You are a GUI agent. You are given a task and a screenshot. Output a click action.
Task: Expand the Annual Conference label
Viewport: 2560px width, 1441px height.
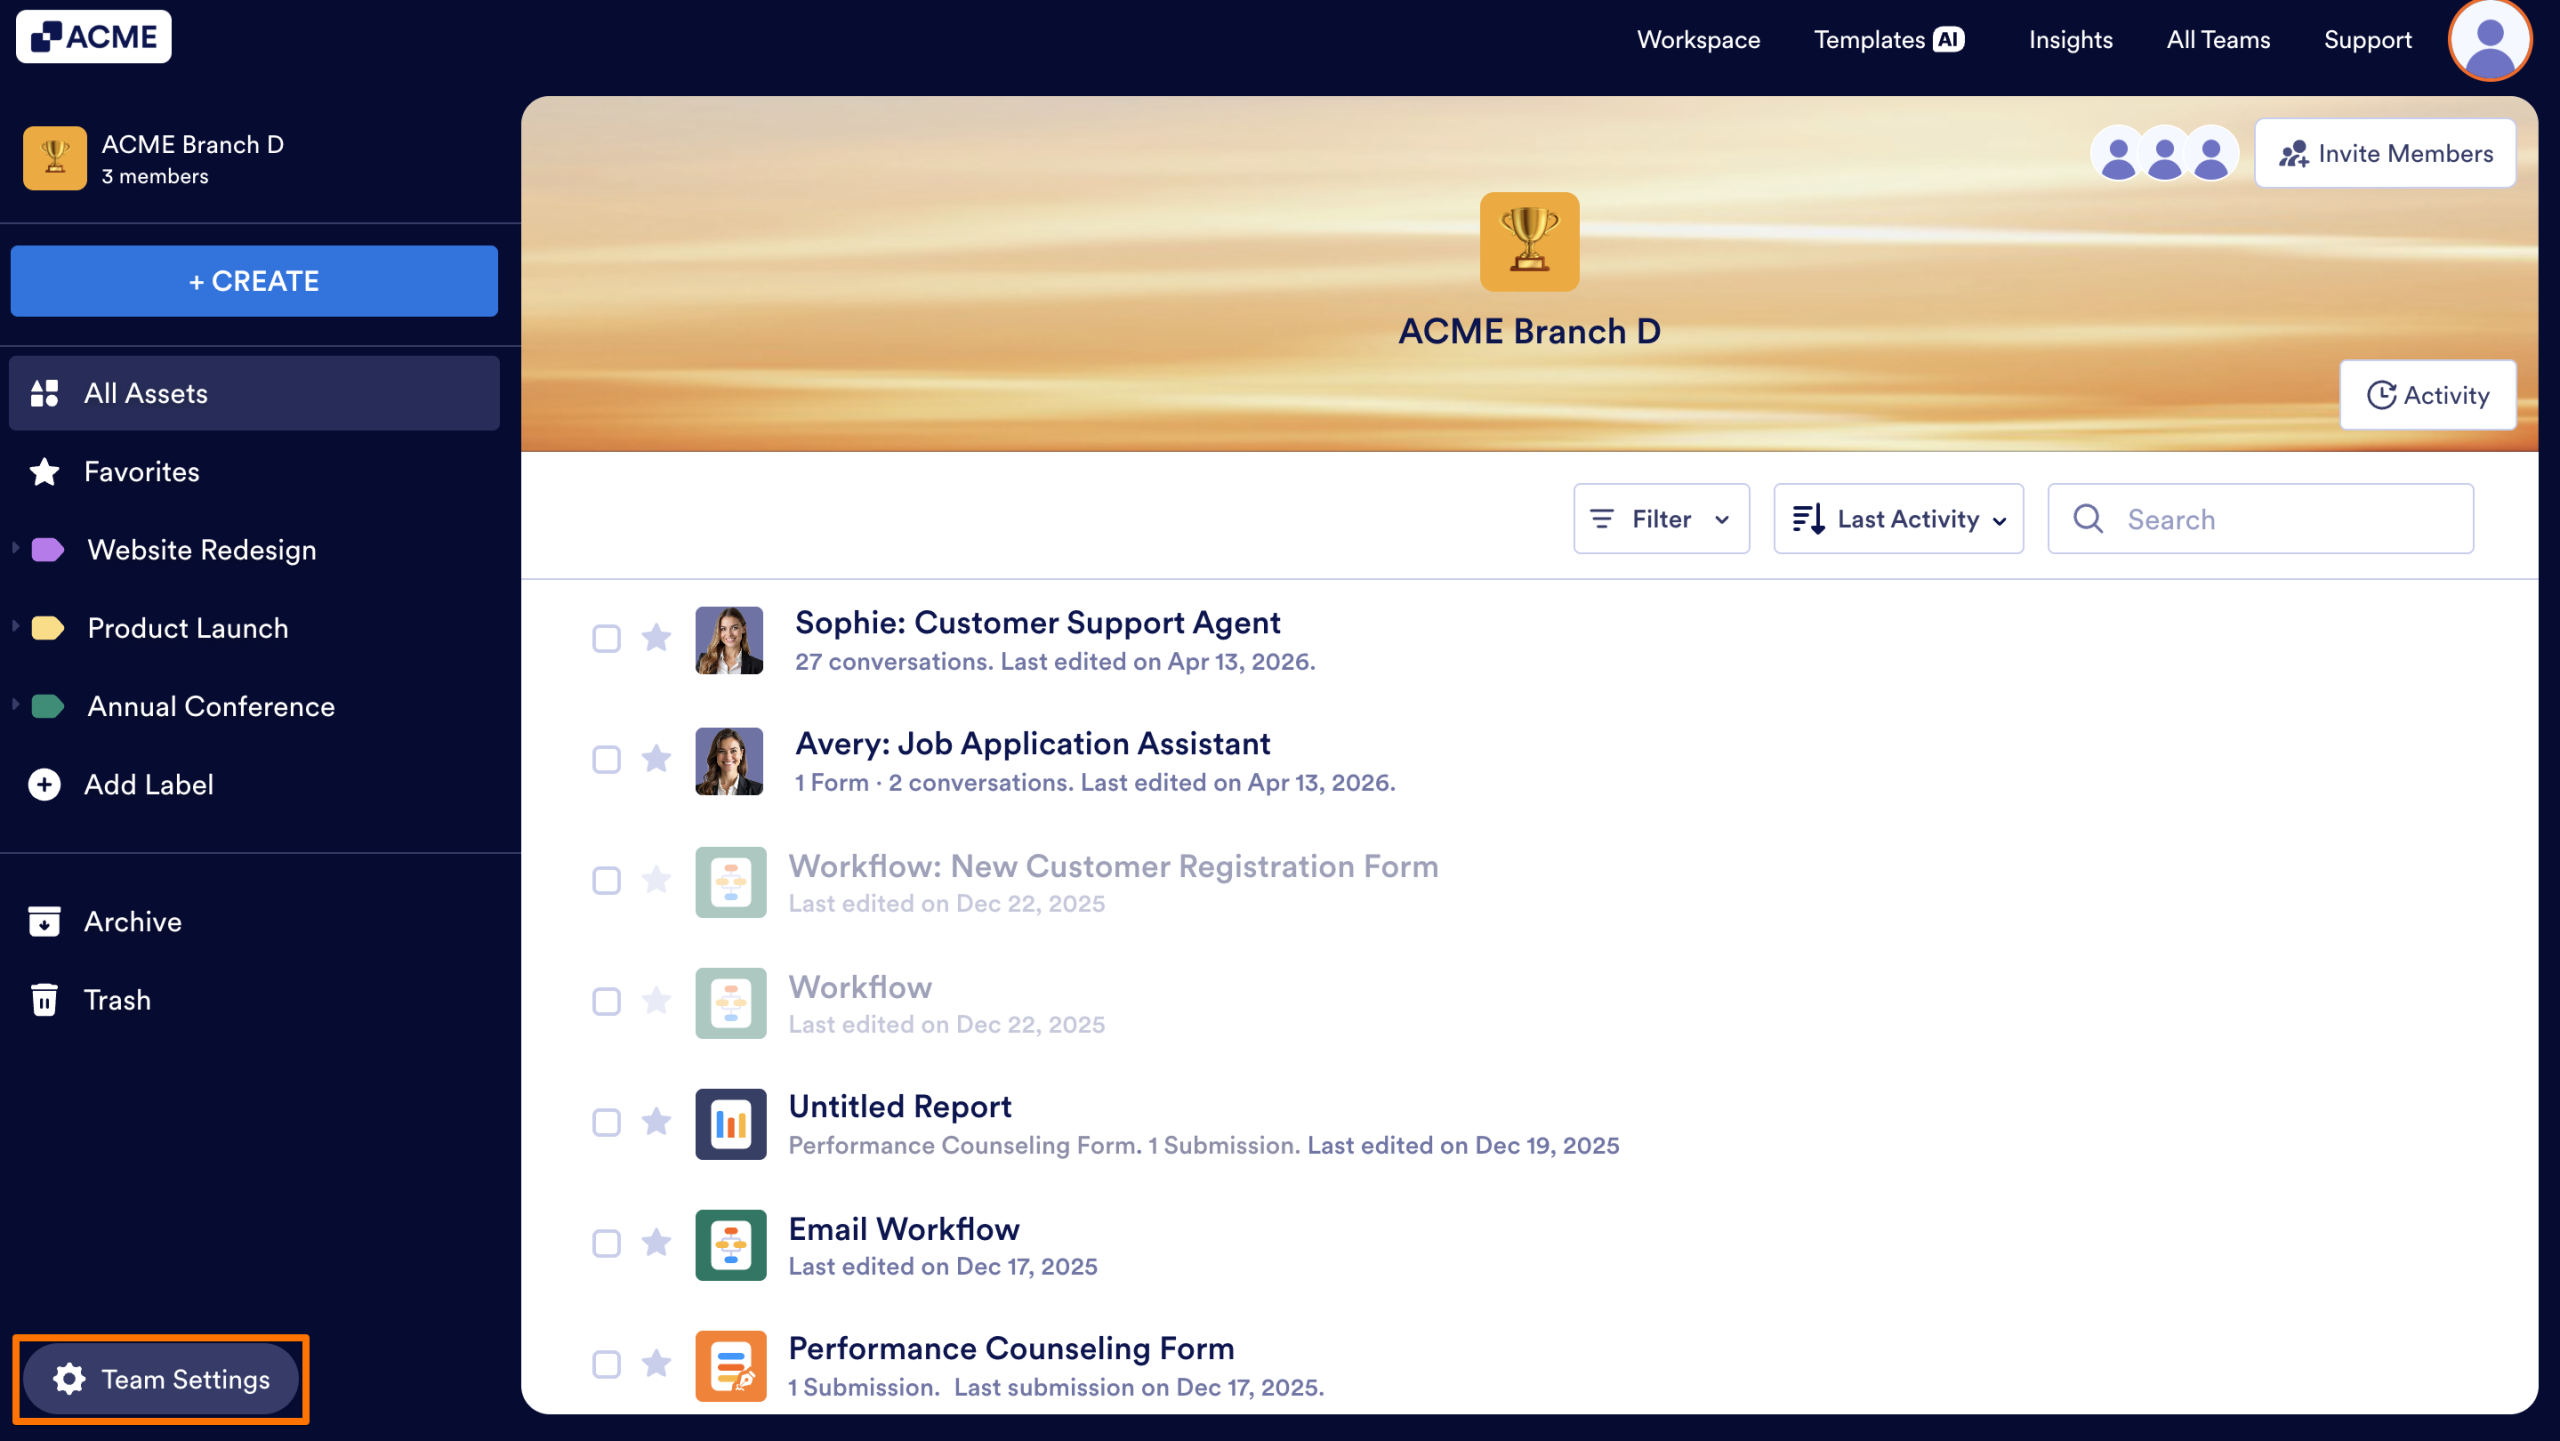click(x=15, y=704)
